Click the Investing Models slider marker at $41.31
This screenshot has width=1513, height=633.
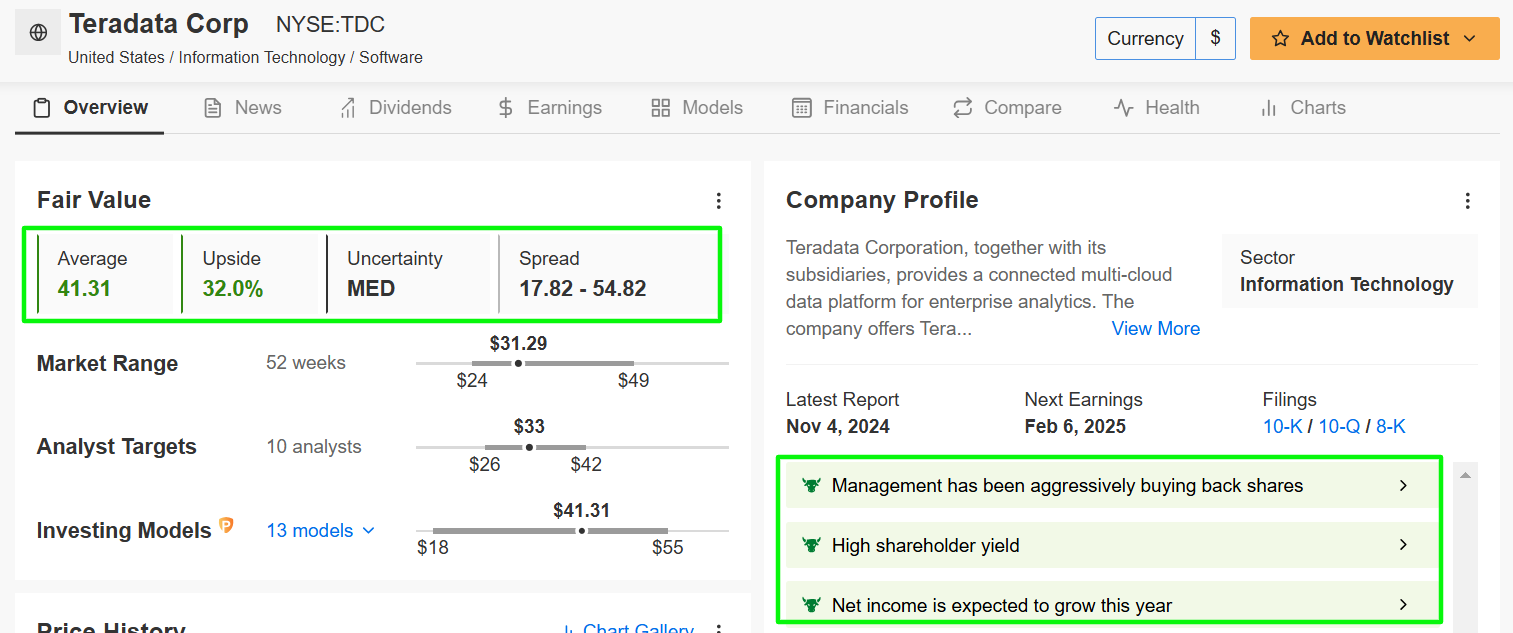click(582, 530)
